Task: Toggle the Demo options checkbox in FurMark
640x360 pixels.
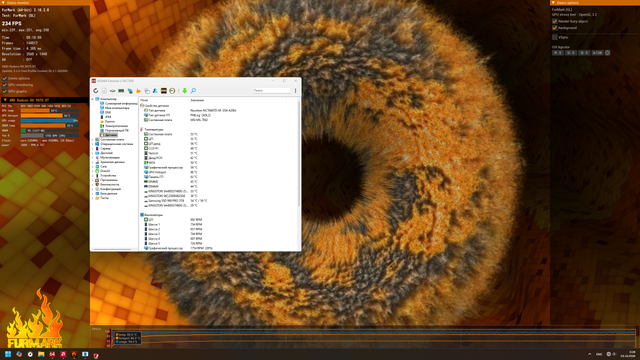Action: coord(5,78)
